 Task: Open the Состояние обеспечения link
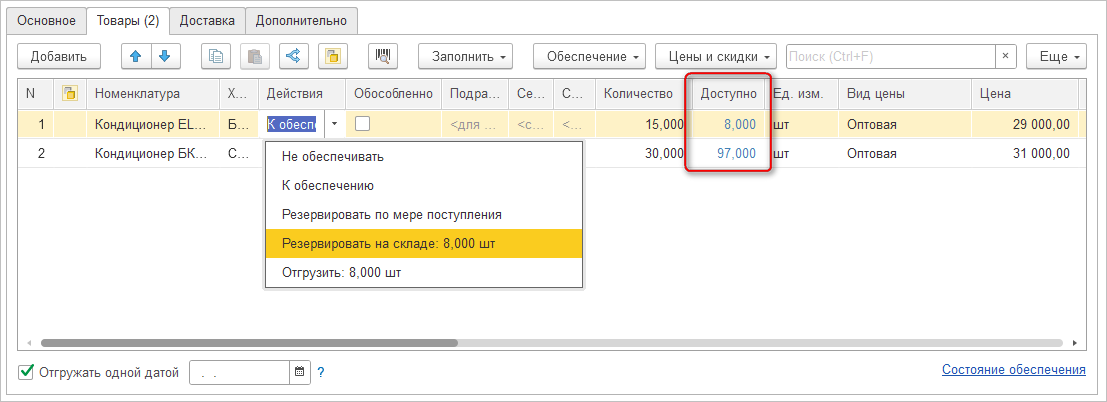pyautogui.click(x=1013, y=370)
